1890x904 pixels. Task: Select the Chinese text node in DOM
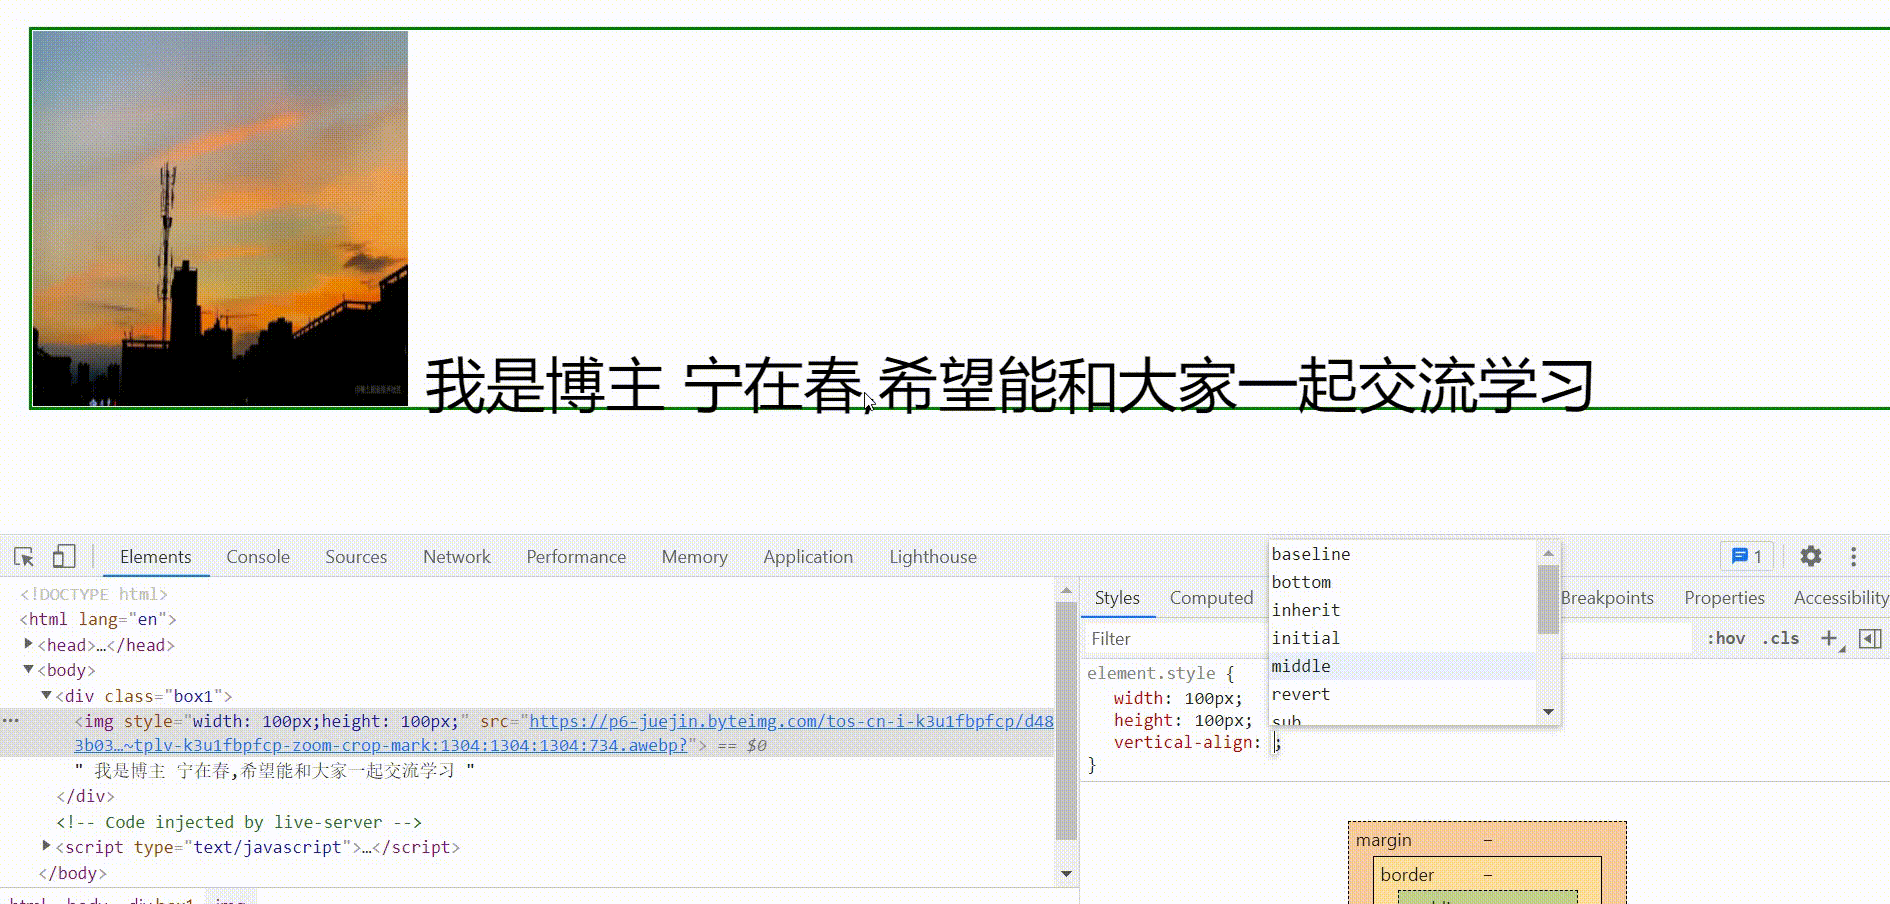click(274, 771)
